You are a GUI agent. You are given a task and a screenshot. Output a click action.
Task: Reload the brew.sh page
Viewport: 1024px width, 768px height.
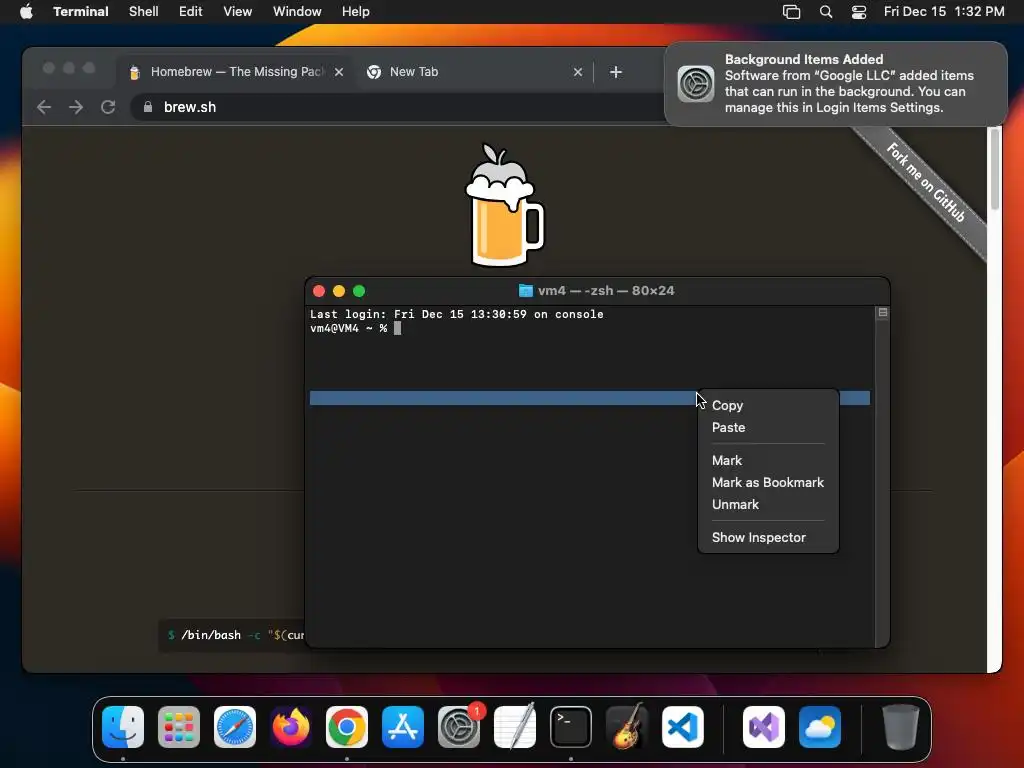108,107
